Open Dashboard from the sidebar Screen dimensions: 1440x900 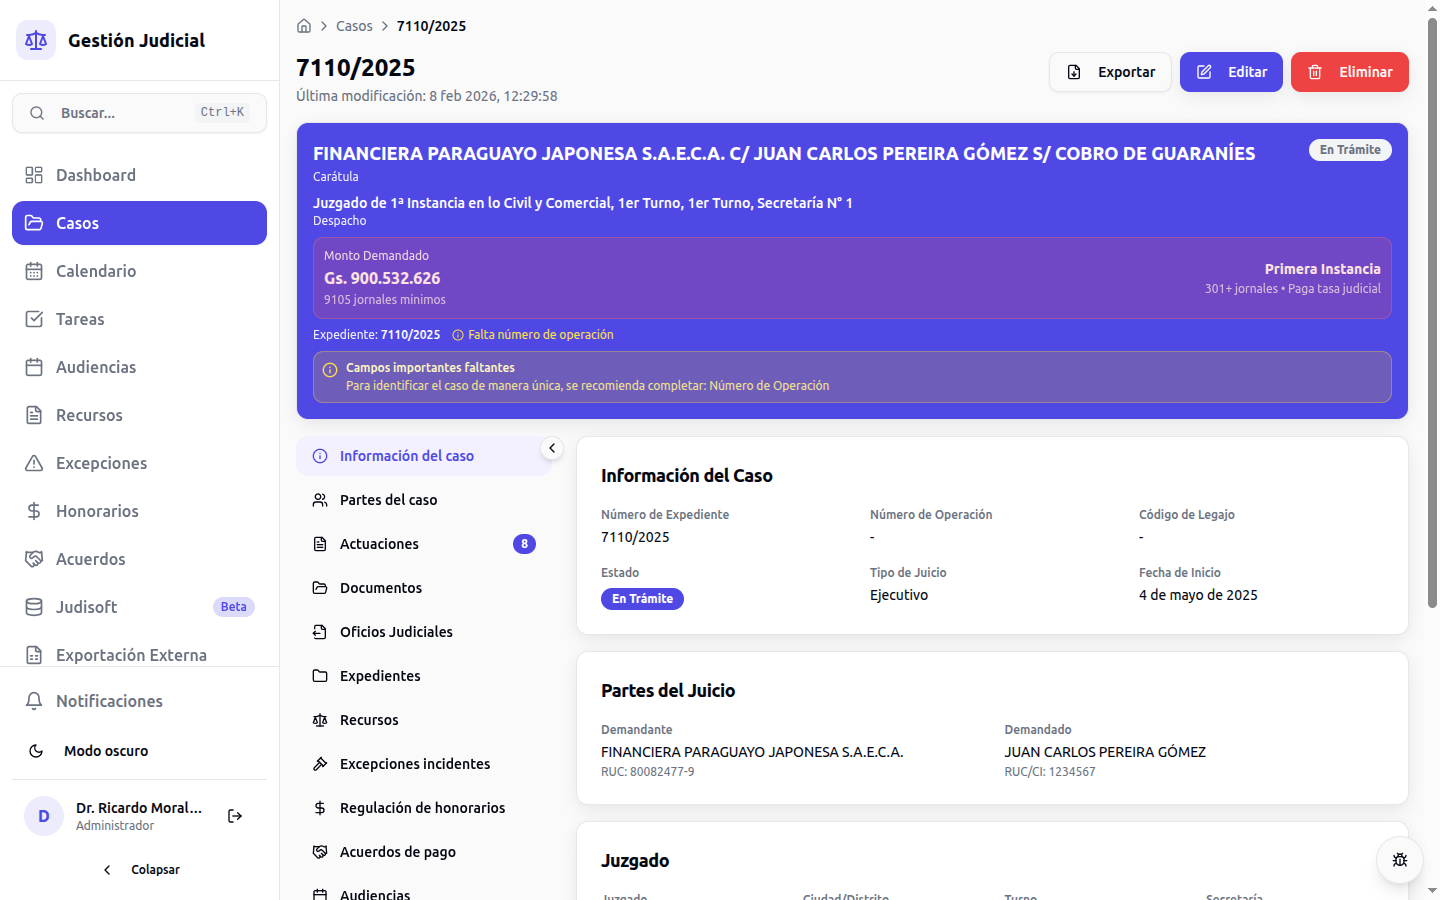(139, 175)
